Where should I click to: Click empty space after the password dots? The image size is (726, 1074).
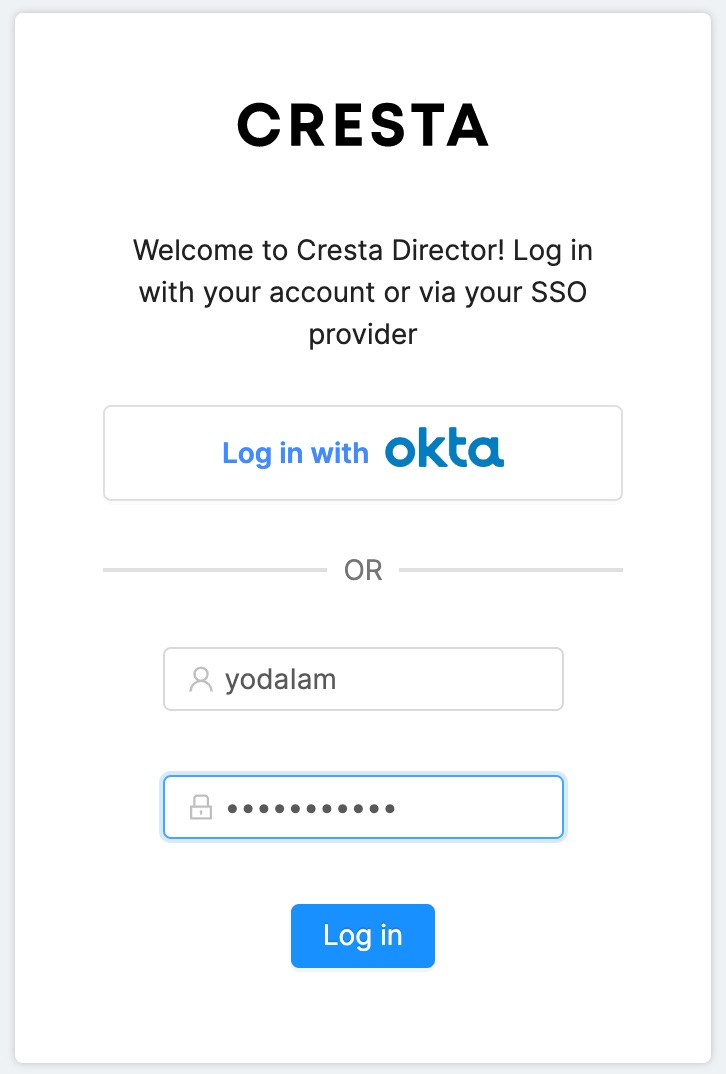[x=478, y=807]
